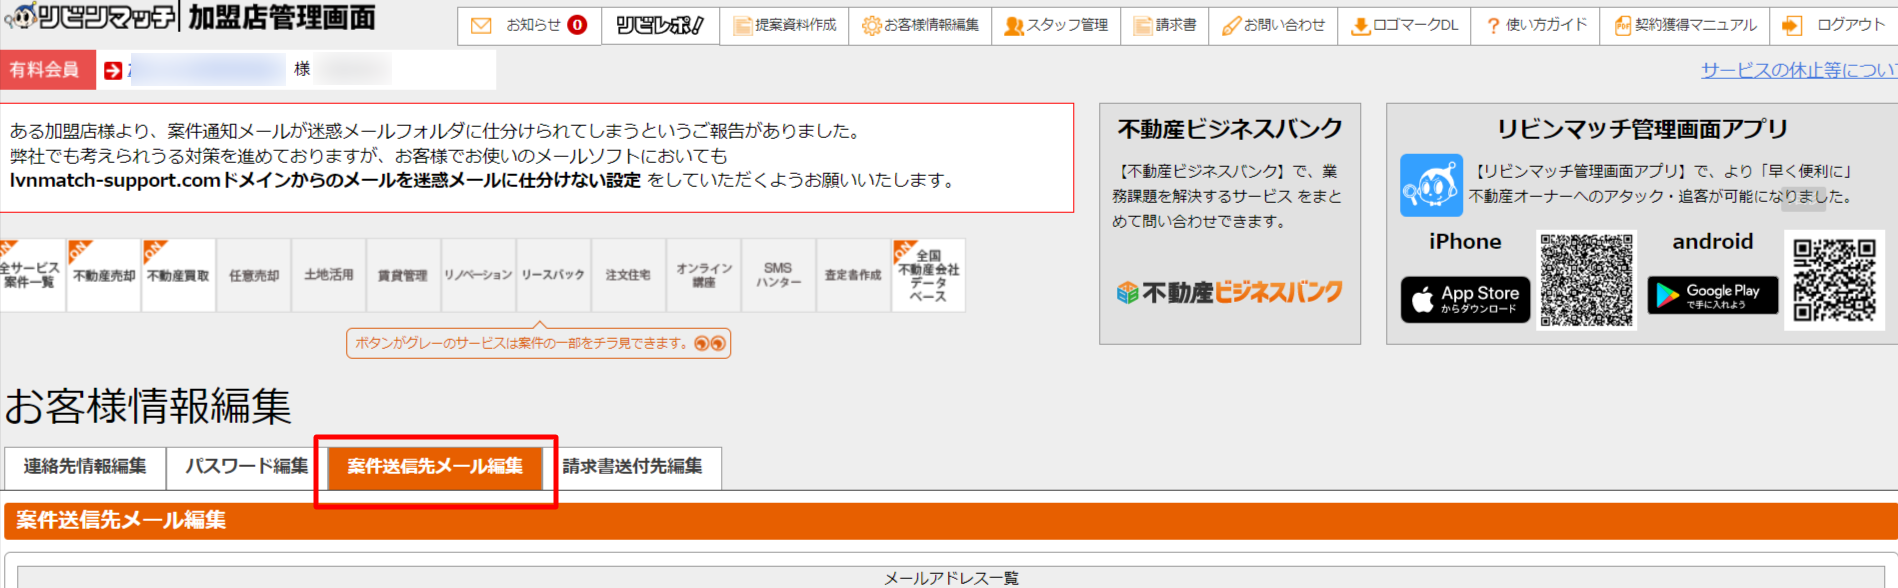
Task: Click the 加盟店管理画面 title text
Action: (283, 17)
